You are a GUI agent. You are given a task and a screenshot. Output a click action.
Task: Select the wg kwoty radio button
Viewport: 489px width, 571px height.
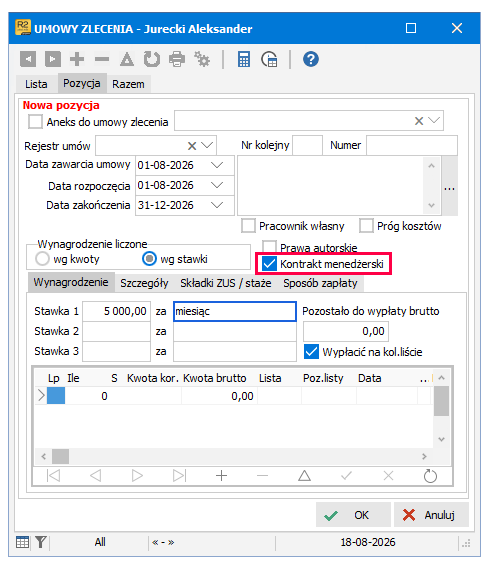[42, 259]
